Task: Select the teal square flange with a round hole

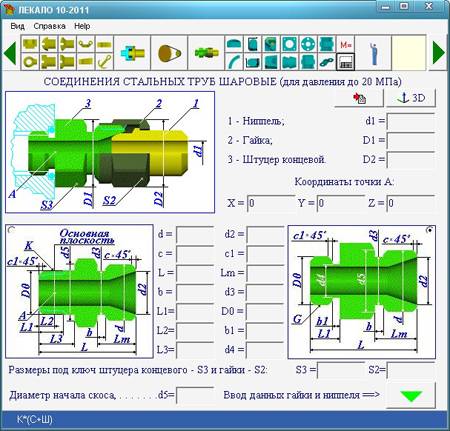Action: (289, 44)
